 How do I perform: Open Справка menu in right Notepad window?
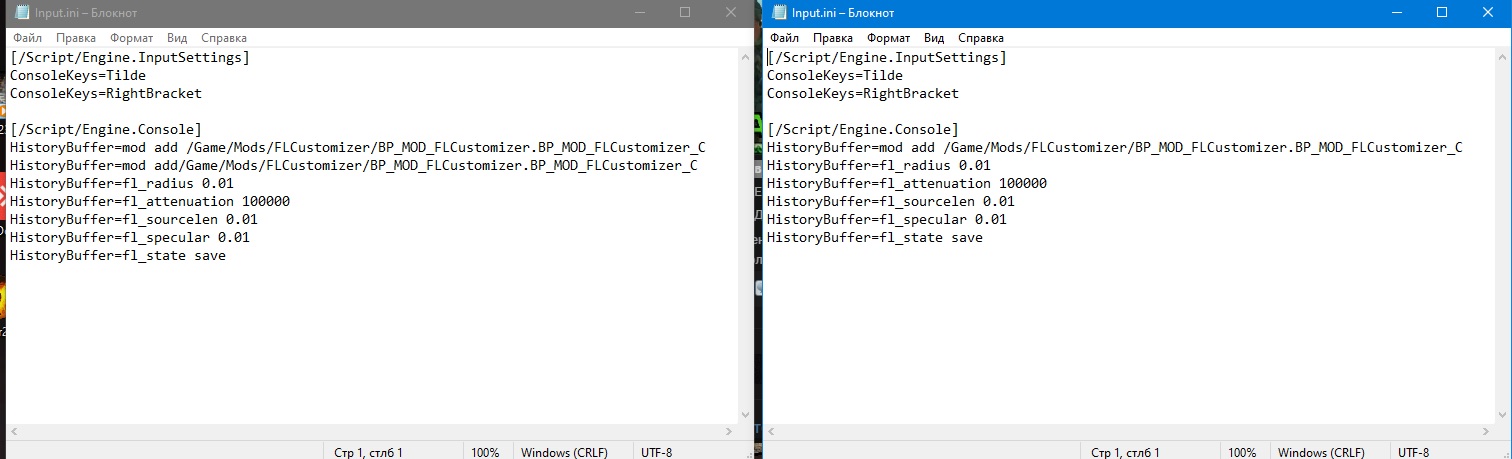click(981, 37)
